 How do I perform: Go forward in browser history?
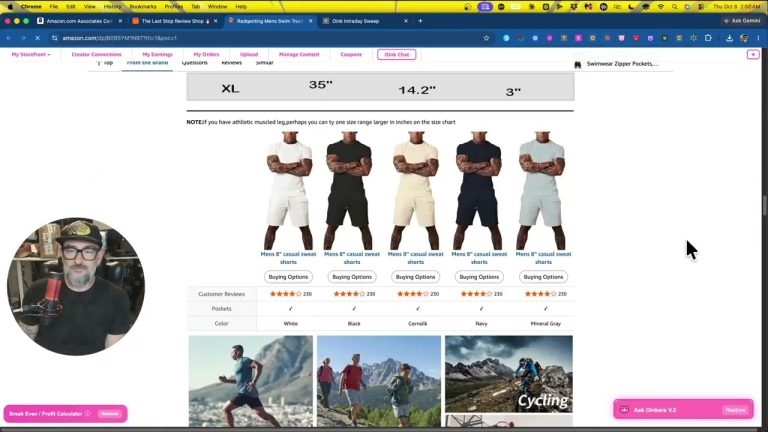pyautogui.click(x=23, y=38)
